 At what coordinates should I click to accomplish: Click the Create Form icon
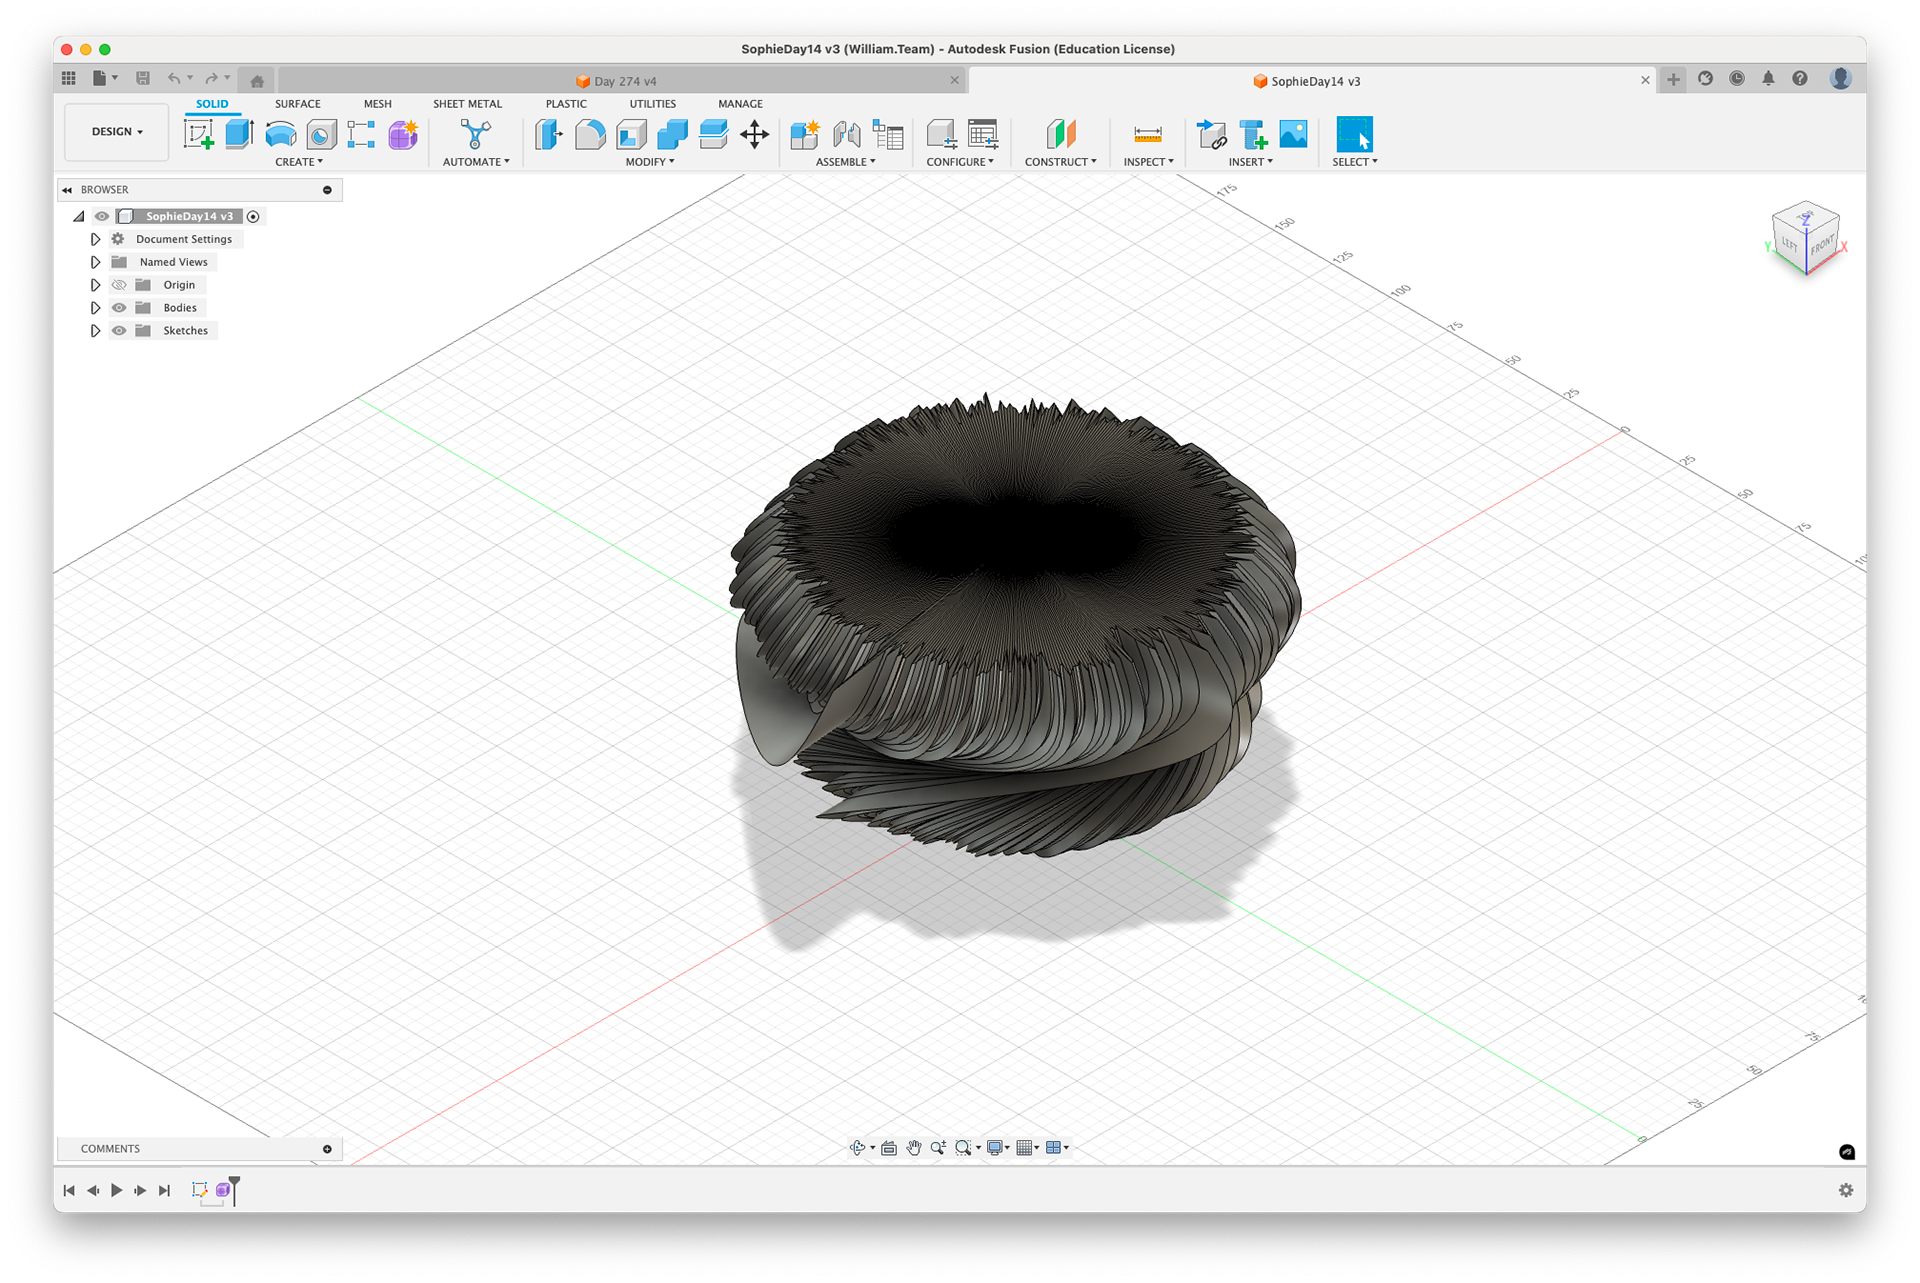[x=403, y=134]
